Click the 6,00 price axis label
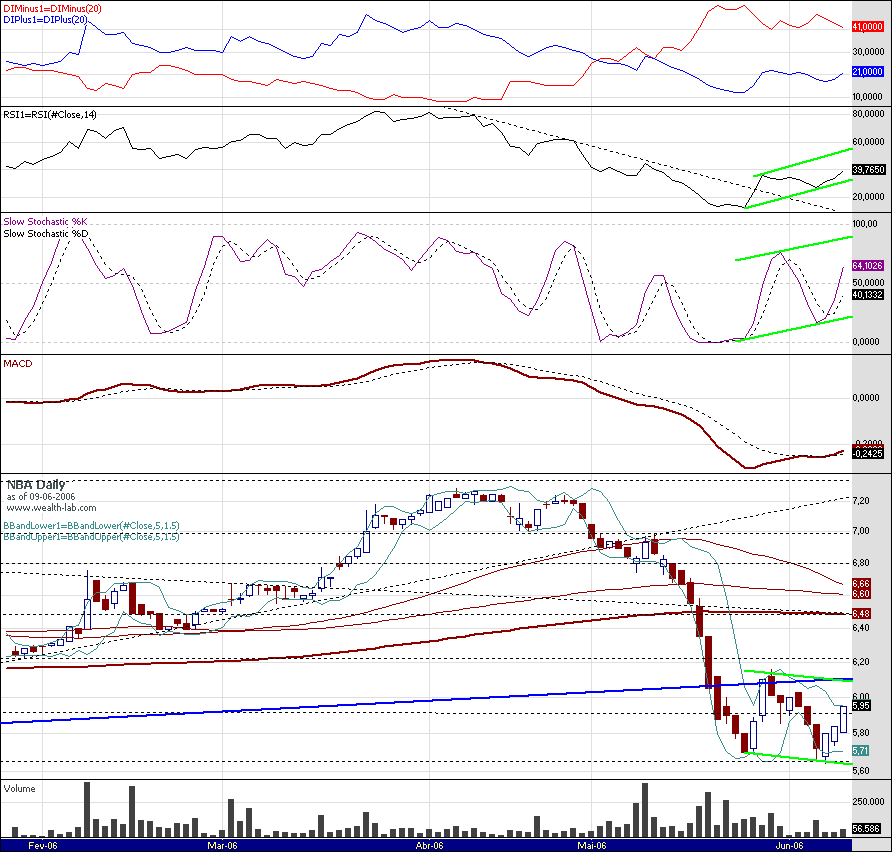Screen dimensions: 892x852 861,697
